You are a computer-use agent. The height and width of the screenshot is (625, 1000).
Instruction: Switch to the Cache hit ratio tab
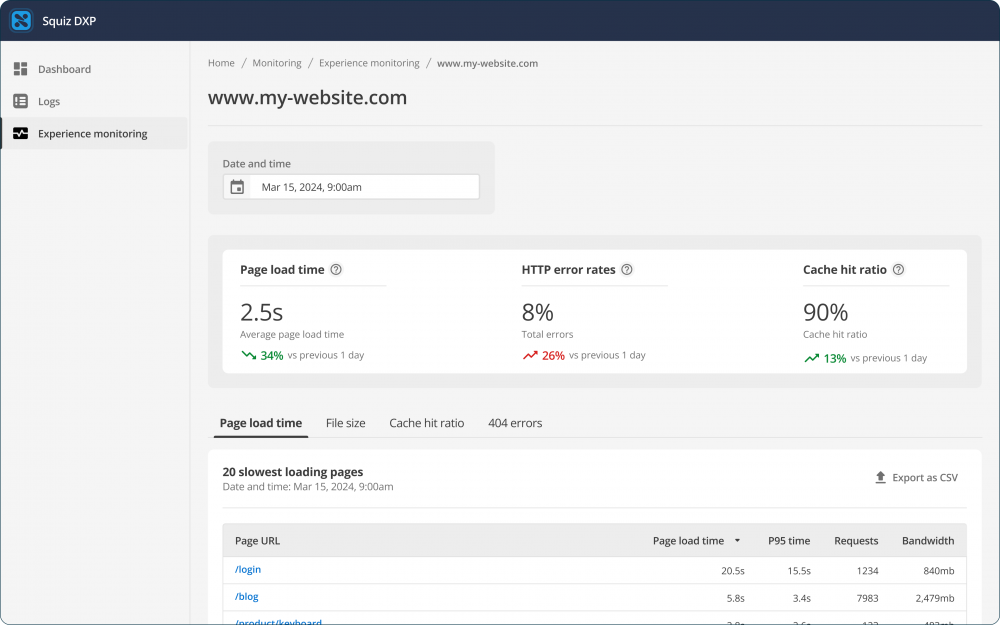click(x=427, y=423)
